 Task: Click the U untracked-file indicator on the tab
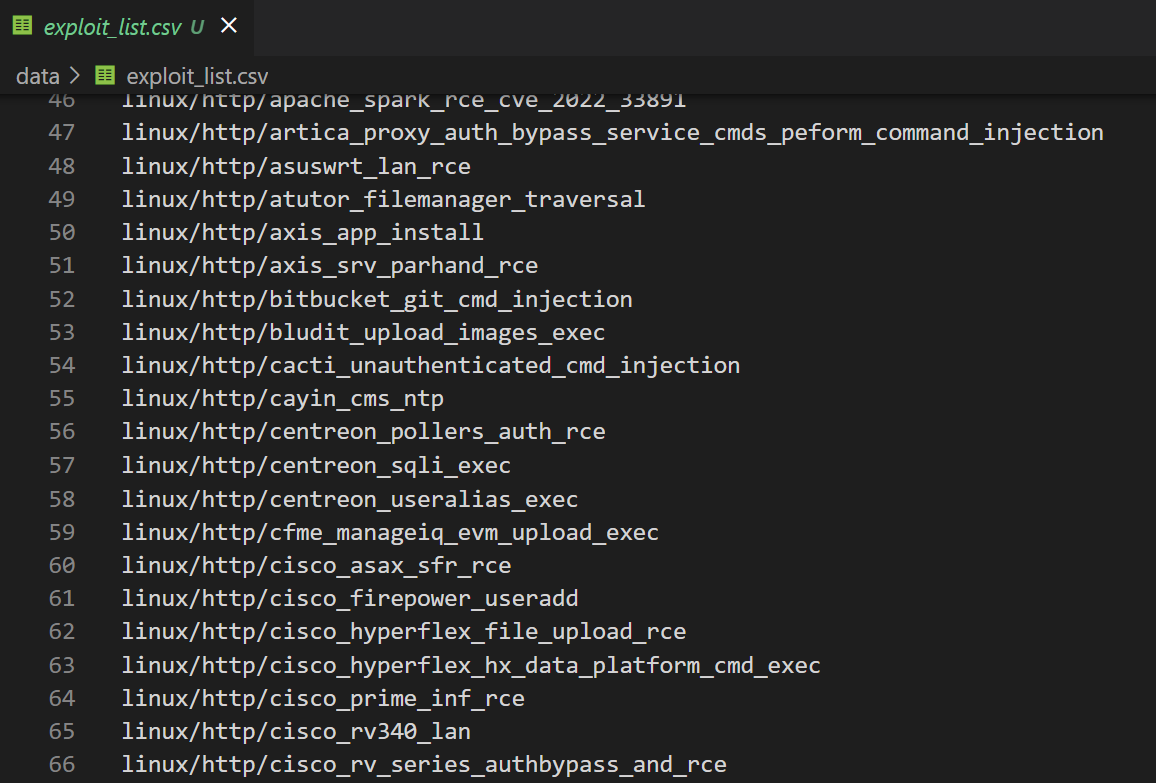click(197, 26)
